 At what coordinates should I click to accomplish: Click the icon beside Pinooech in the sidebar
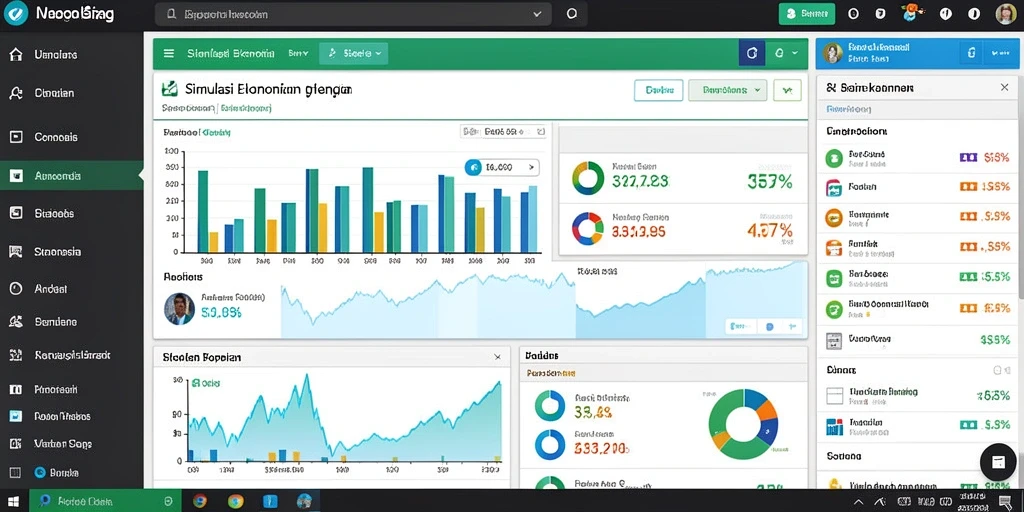pyautogui.click(x=16, y=390)
